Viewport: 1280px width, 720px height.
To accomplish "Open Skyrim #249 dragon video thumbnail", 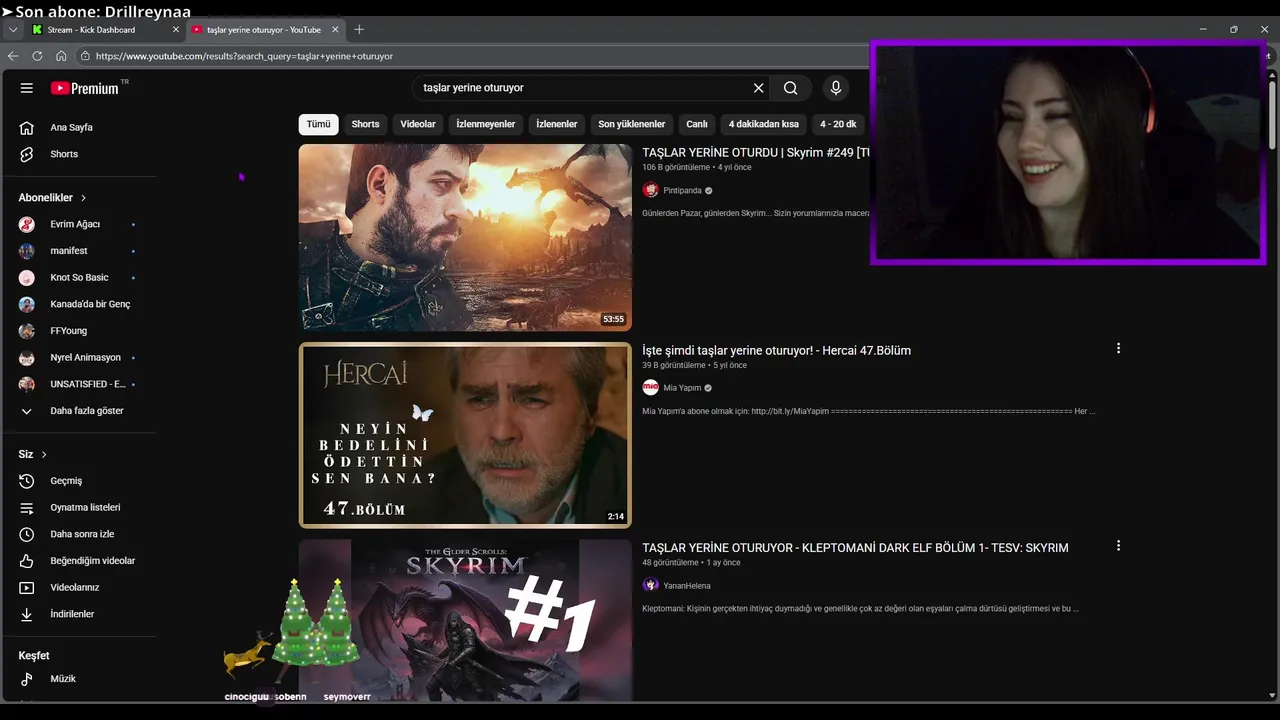I will pyautogui.click(x=465, y=237).
